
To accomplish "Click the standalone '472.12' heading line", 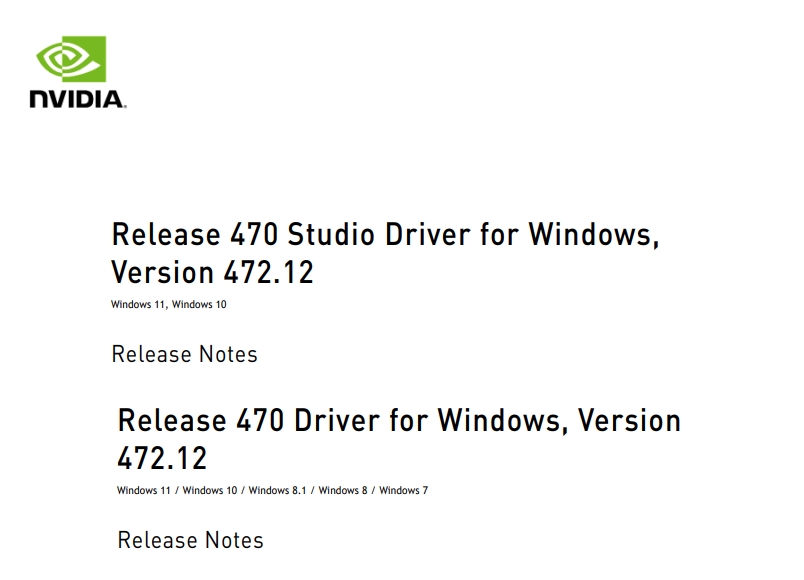I will [162, 458].
